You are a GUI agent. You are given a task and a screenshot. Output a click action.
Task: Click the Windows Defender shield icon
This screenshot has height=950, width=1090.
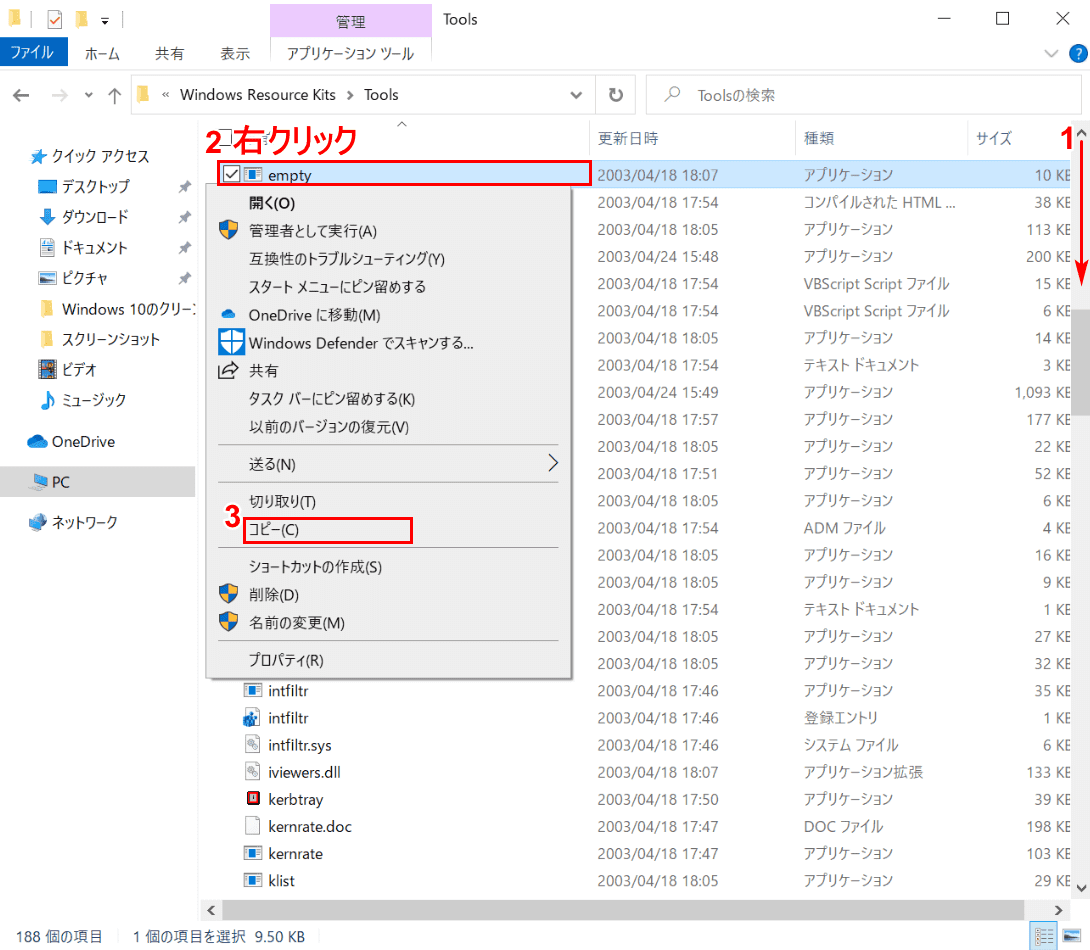(231, 343)
